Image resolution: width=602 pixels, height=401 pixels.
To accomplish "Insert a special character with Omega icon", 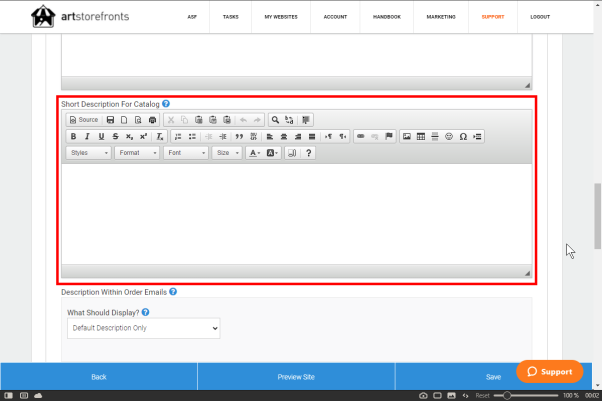I will click(463, 136).
